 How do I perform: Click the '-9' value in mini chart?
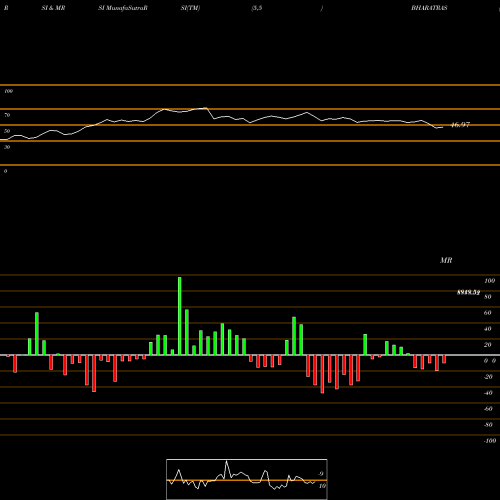coord(320,474)
